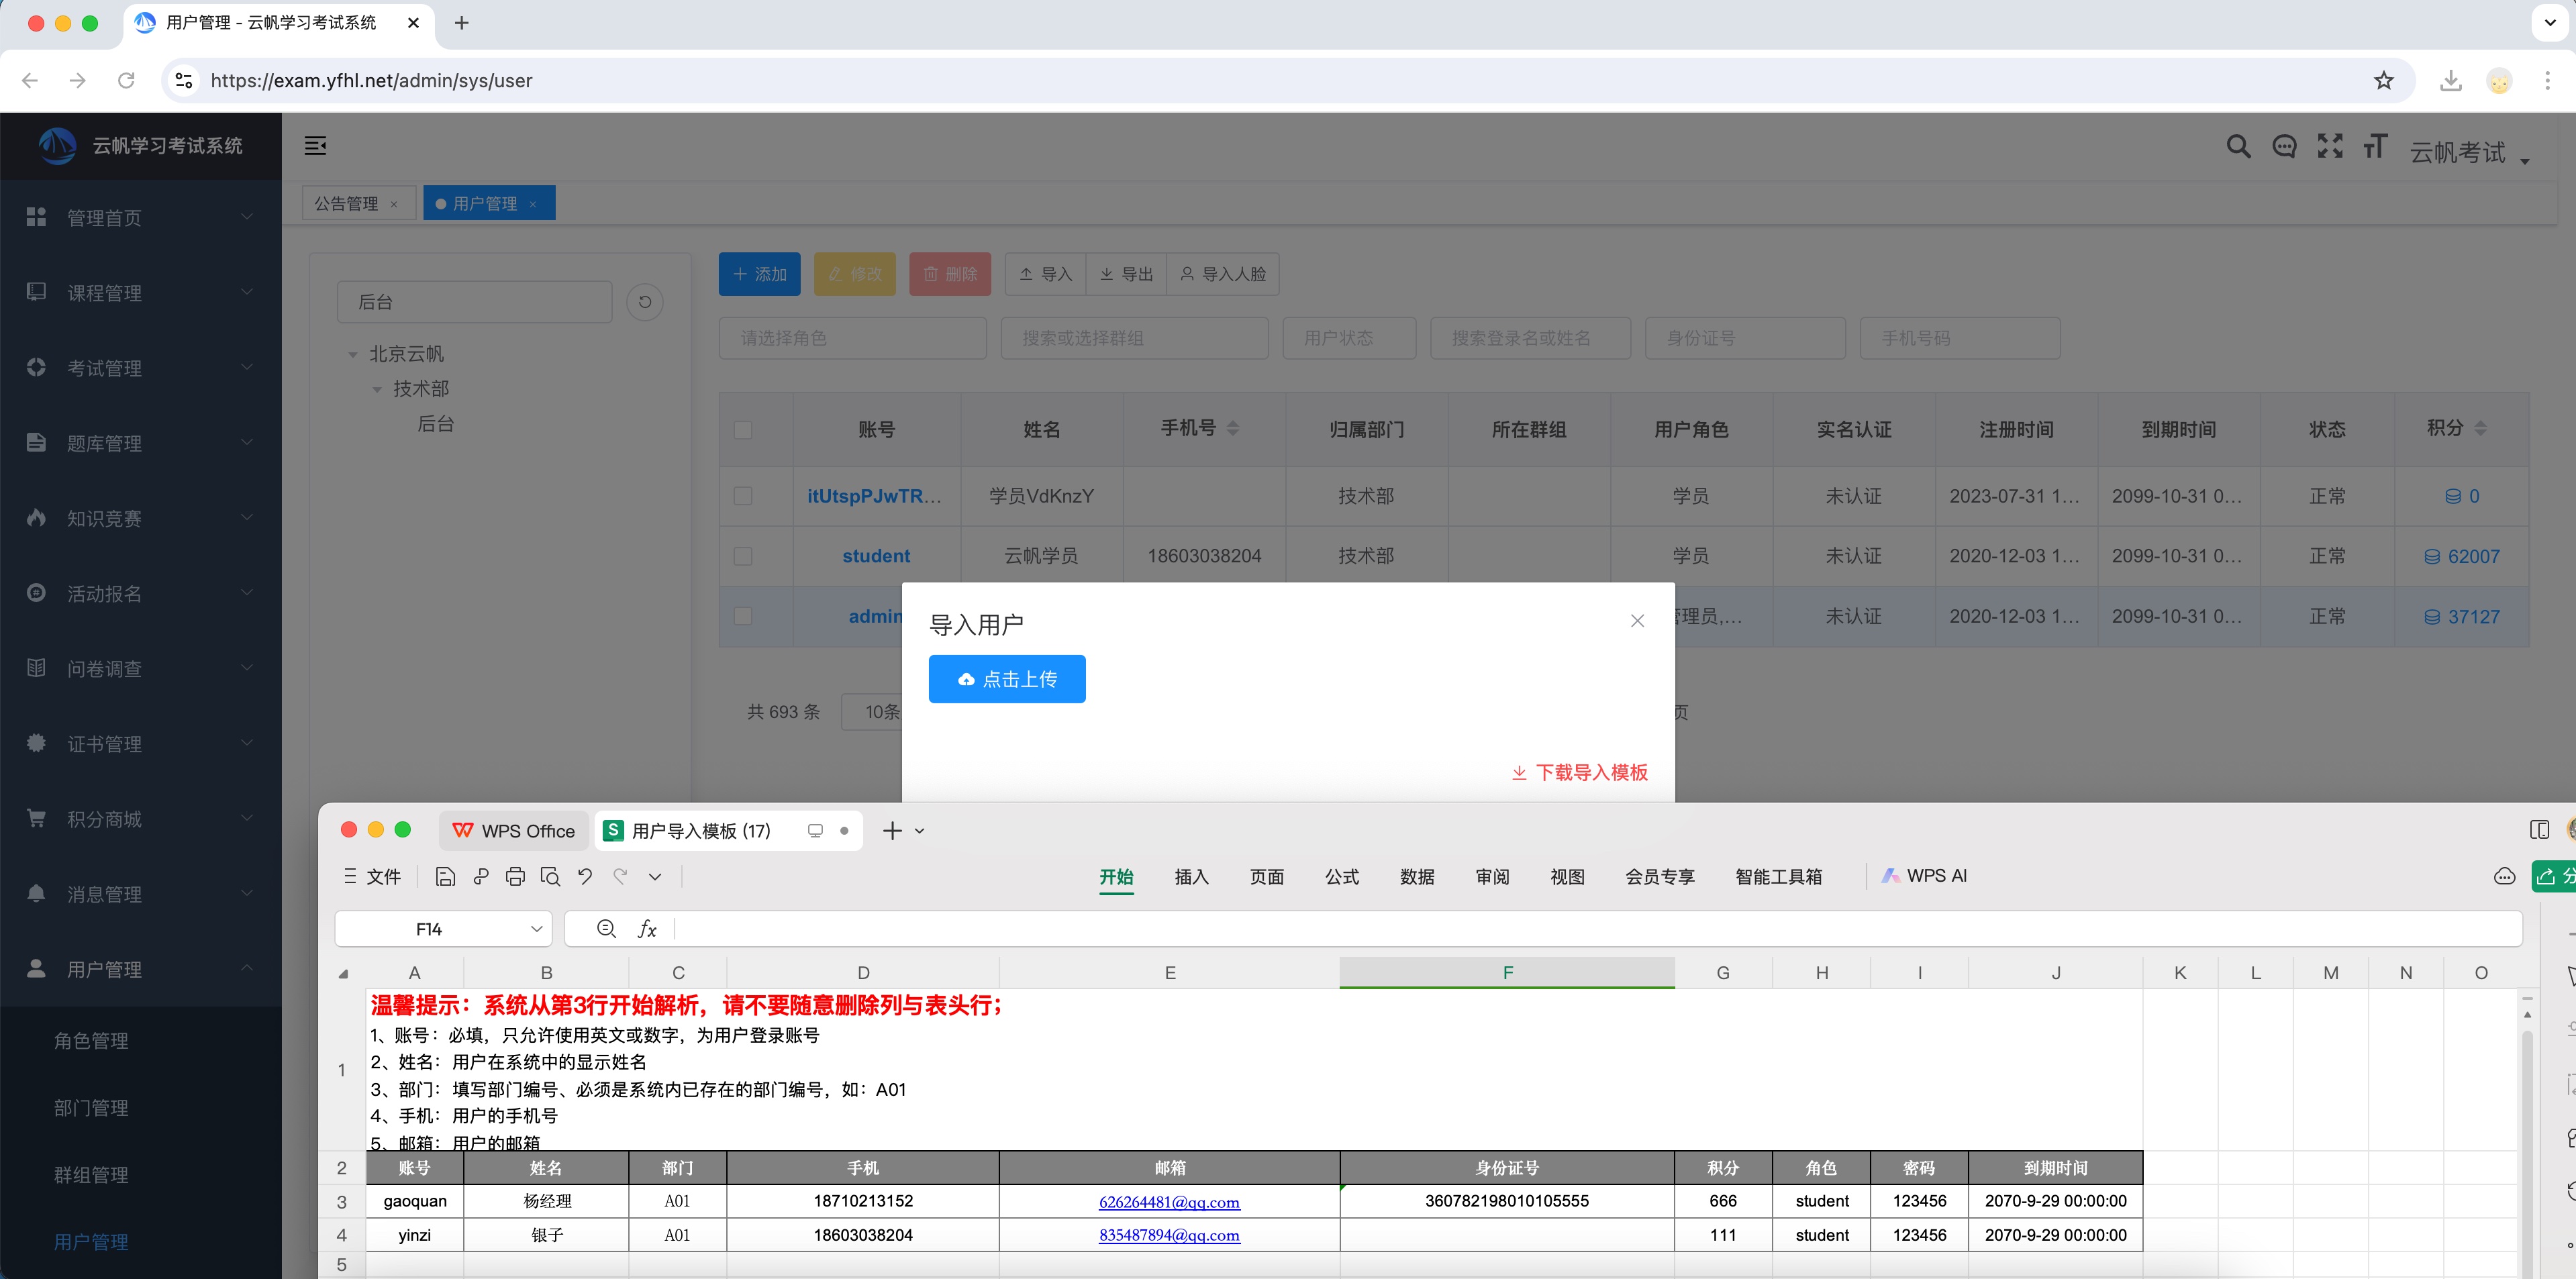This screenshot has height=1279, width=2576.
Task: Expand the 管理首页 sidebar menu
Action: pos(140,217)
